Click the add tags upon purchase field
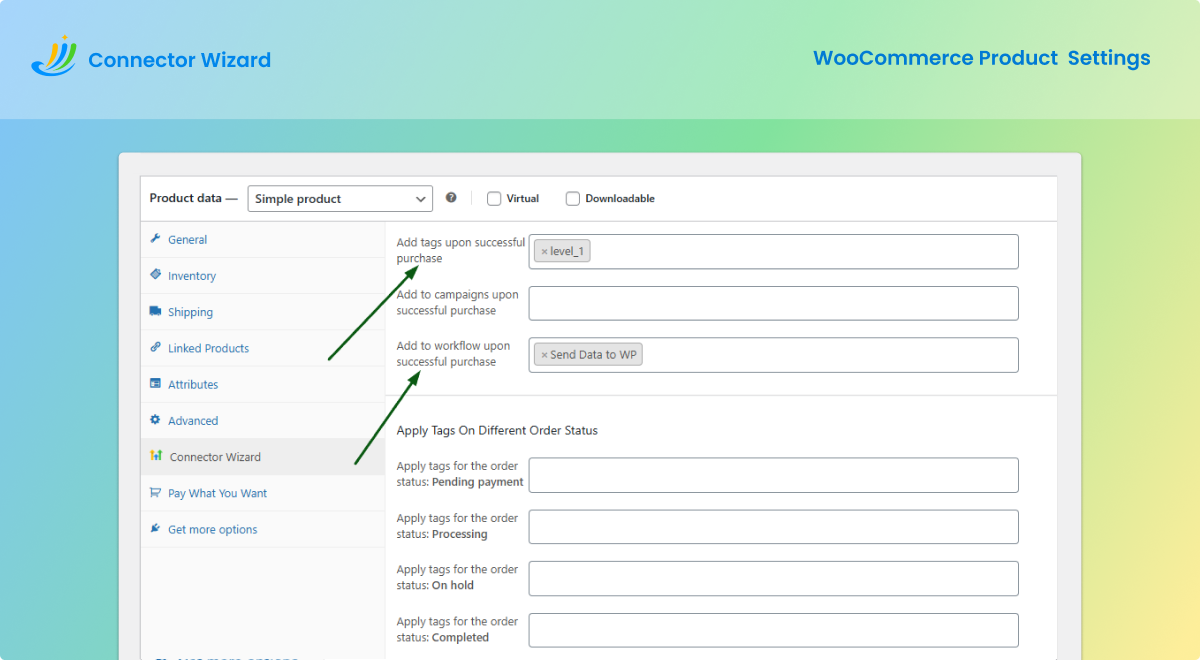The height and width of the screenshot is (660, 1200). point(773,252)
